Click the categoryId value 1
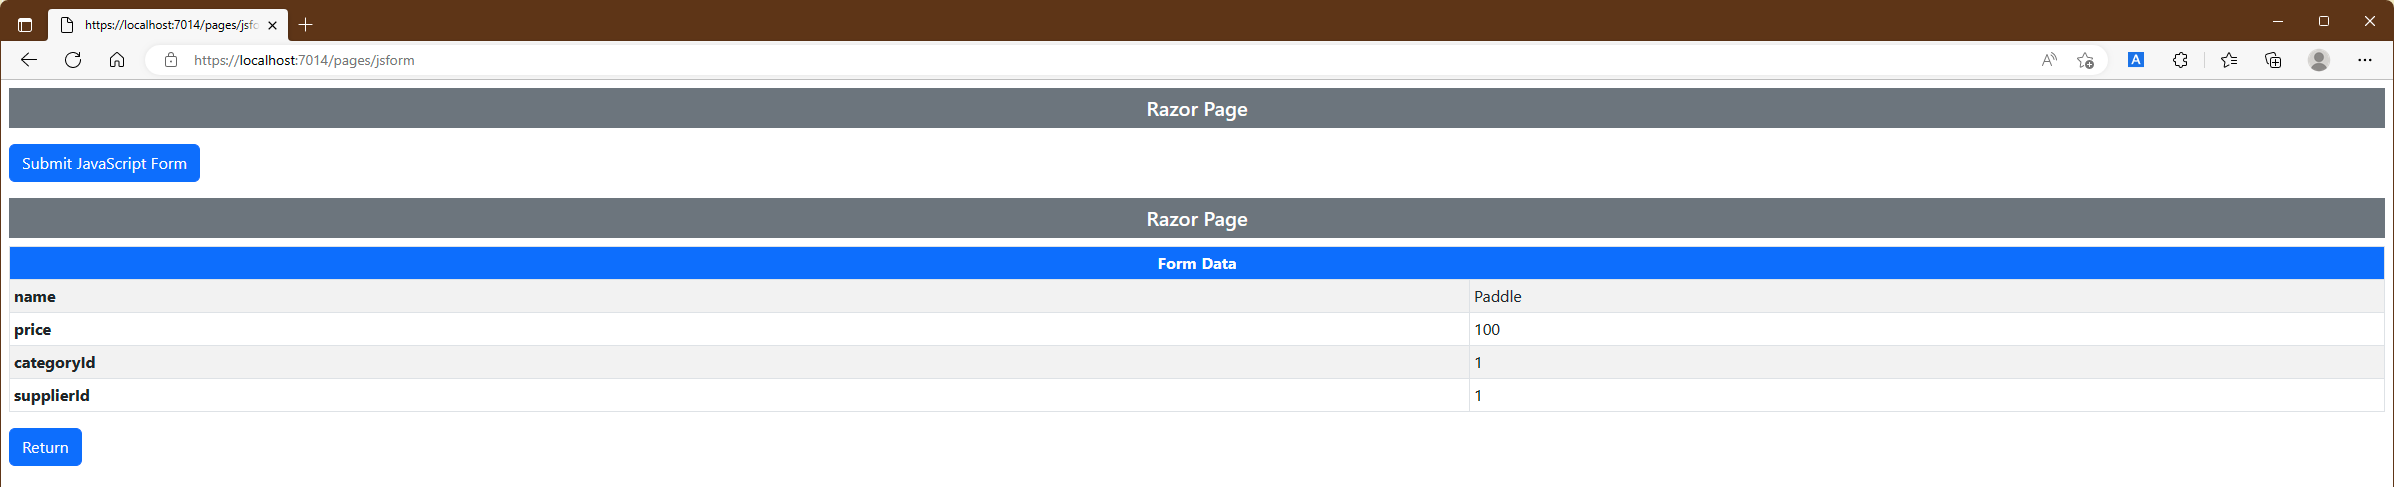 coord(1478,362)
